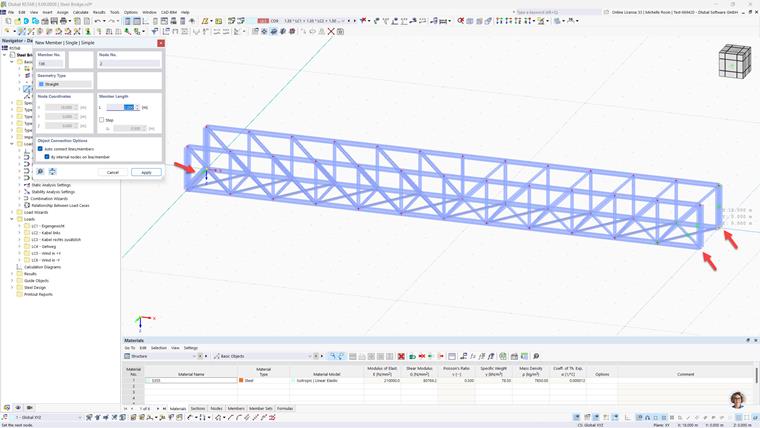Click the Calculation Diagrams icon in navigator

pyautogui.click(x=19, y=267)
